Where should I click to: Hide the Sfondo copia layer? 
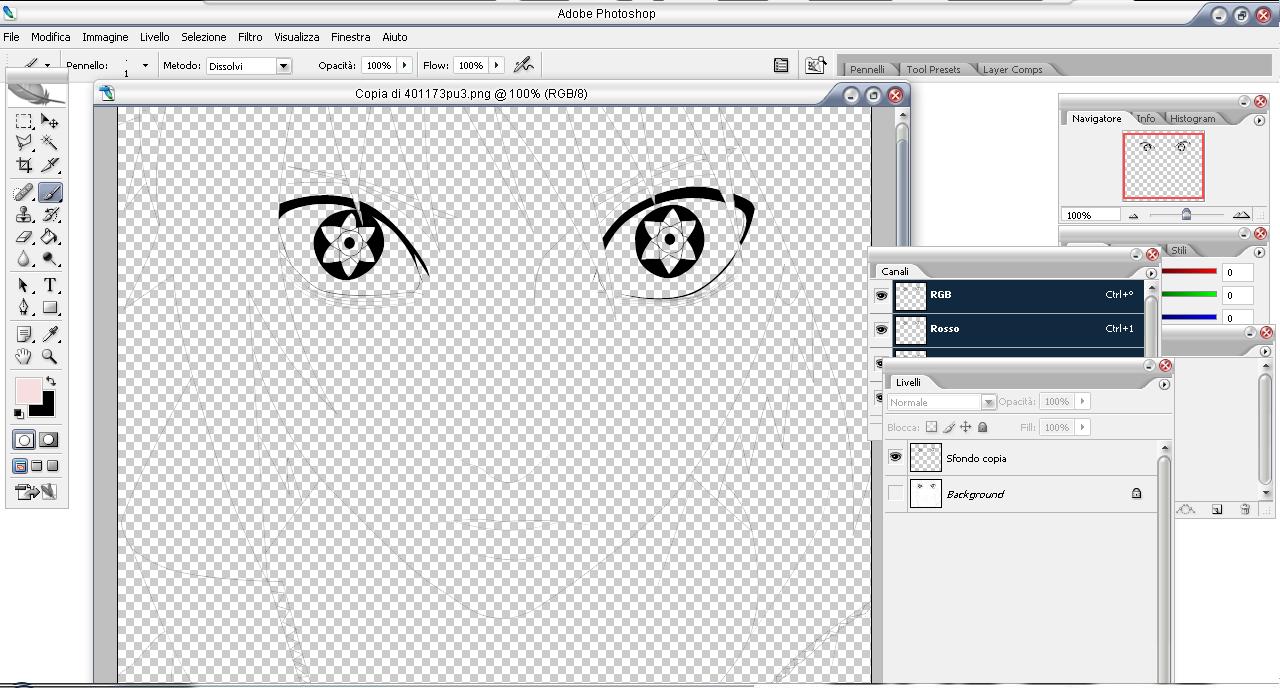pyautogui.click(x=895, y=458)
